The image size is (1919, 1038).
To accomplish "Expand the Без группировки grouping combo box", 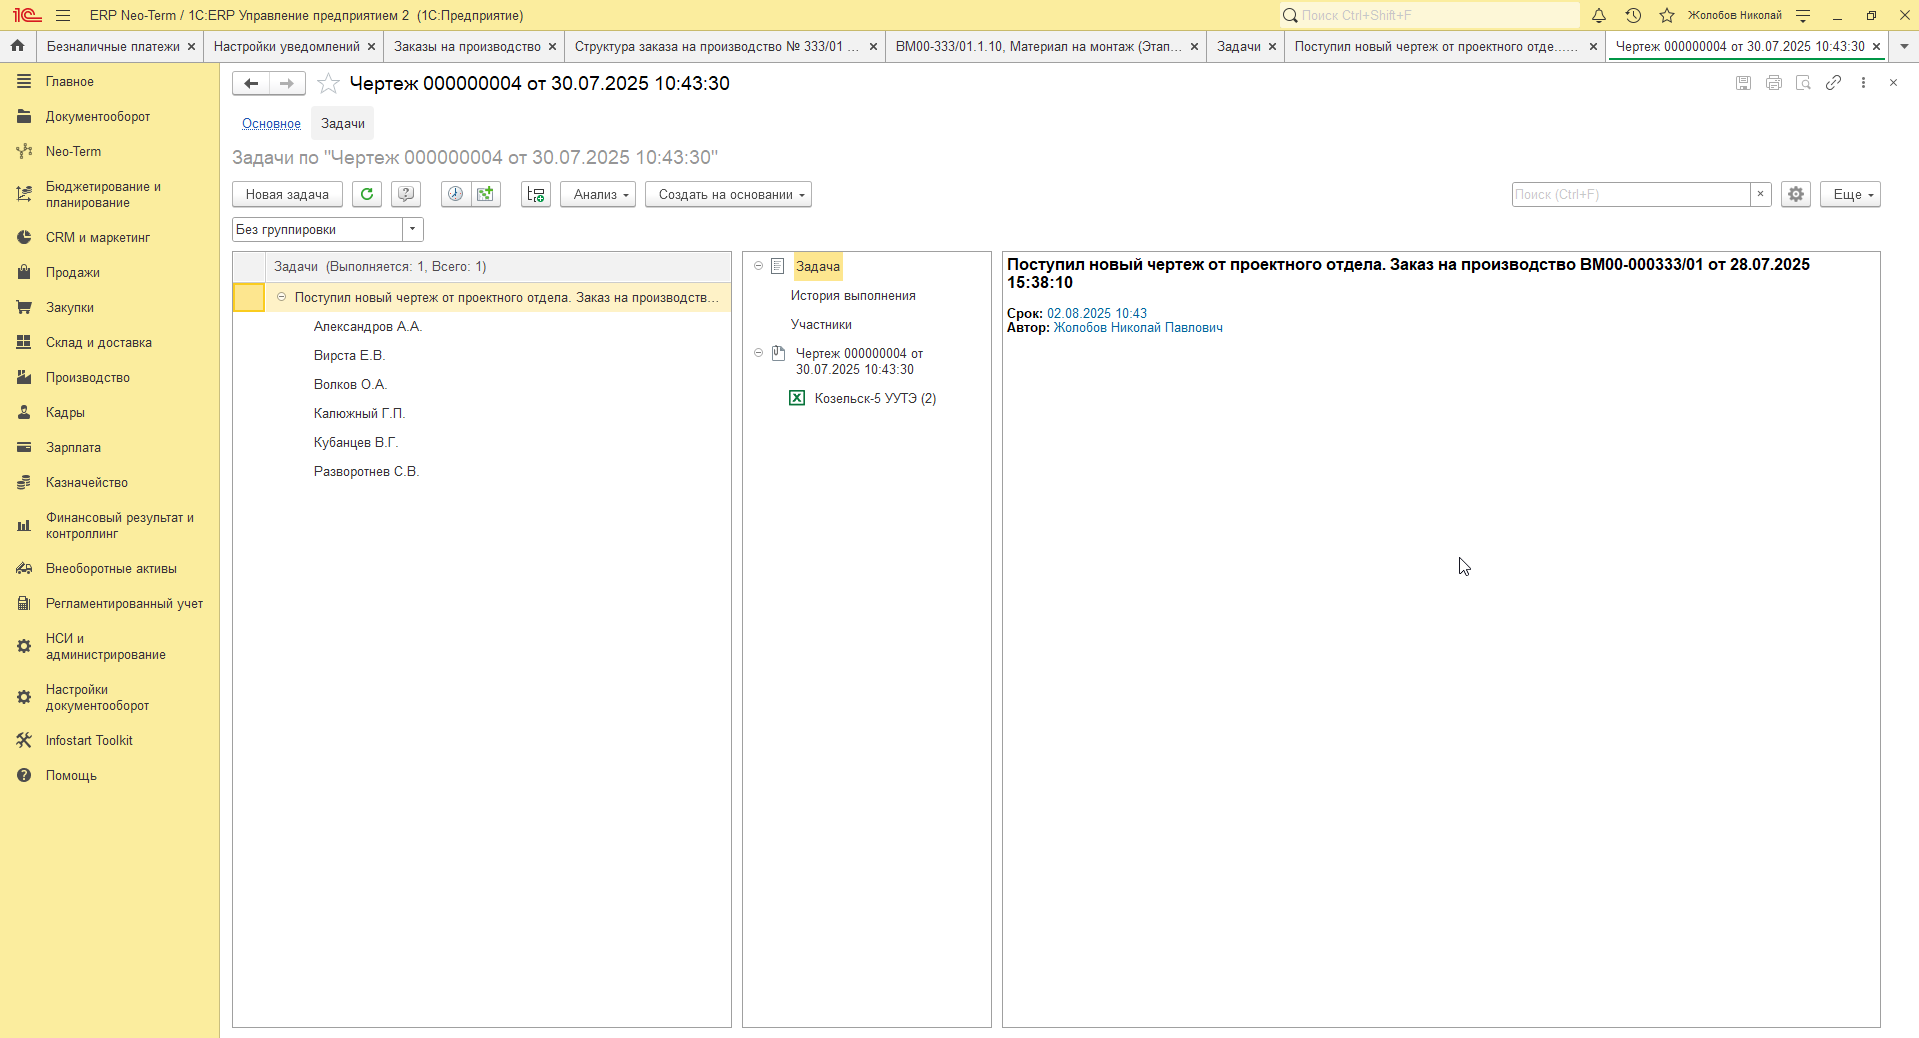I will [412, 229].
